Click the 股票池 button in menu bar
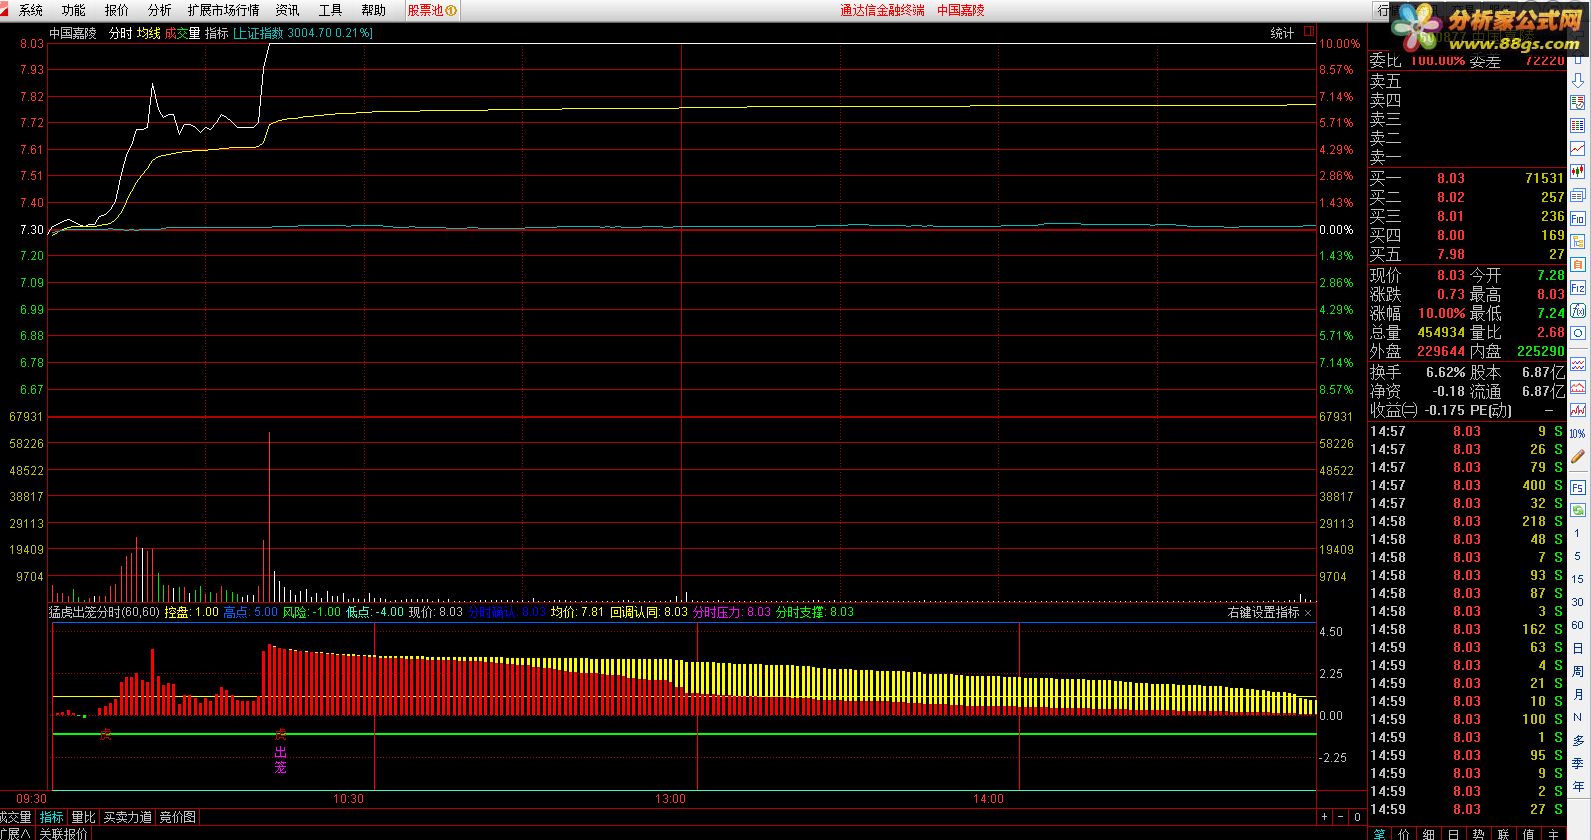The image size is (1591, 840). 432,10
